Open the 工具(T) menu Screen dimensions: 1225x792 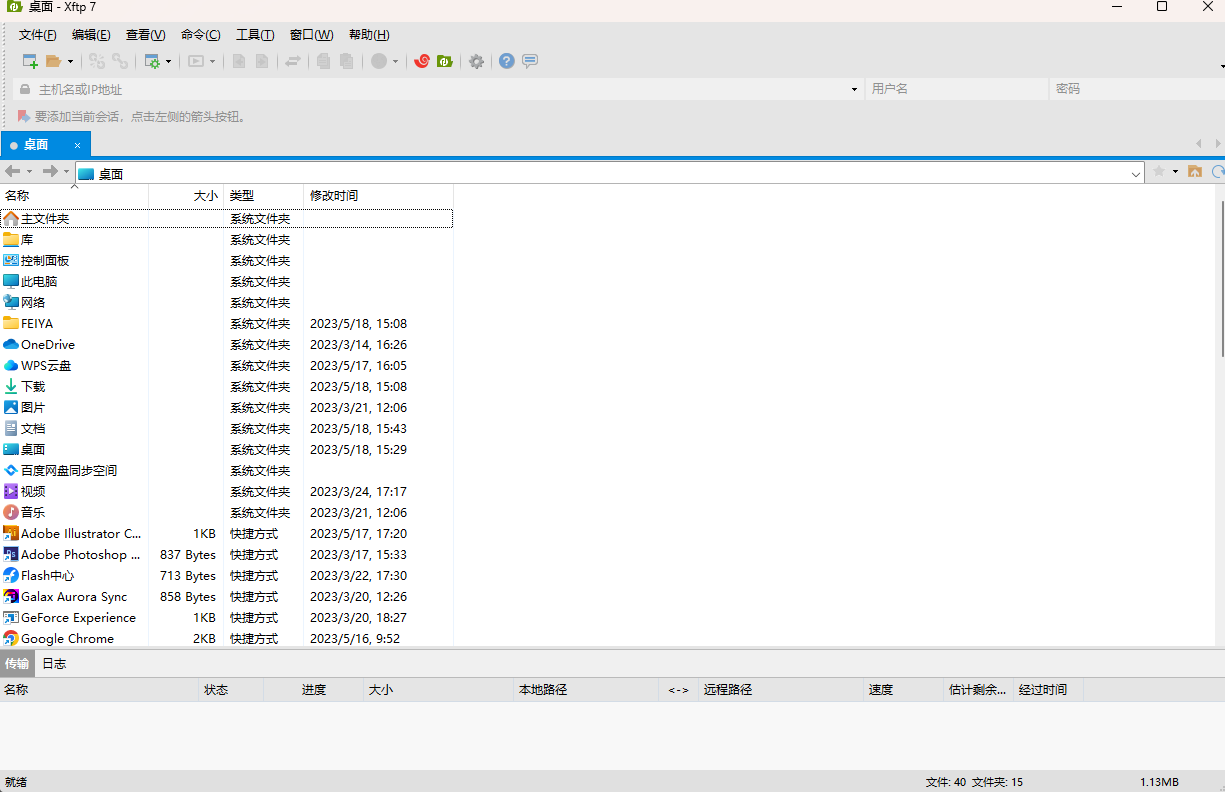coord(255,35)
